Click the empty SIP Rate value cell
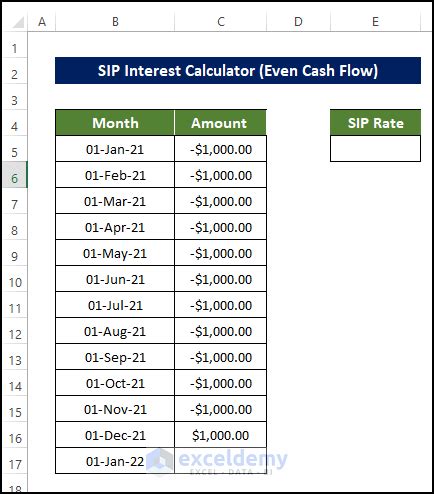The image size is (434, 494). (375, 149)
